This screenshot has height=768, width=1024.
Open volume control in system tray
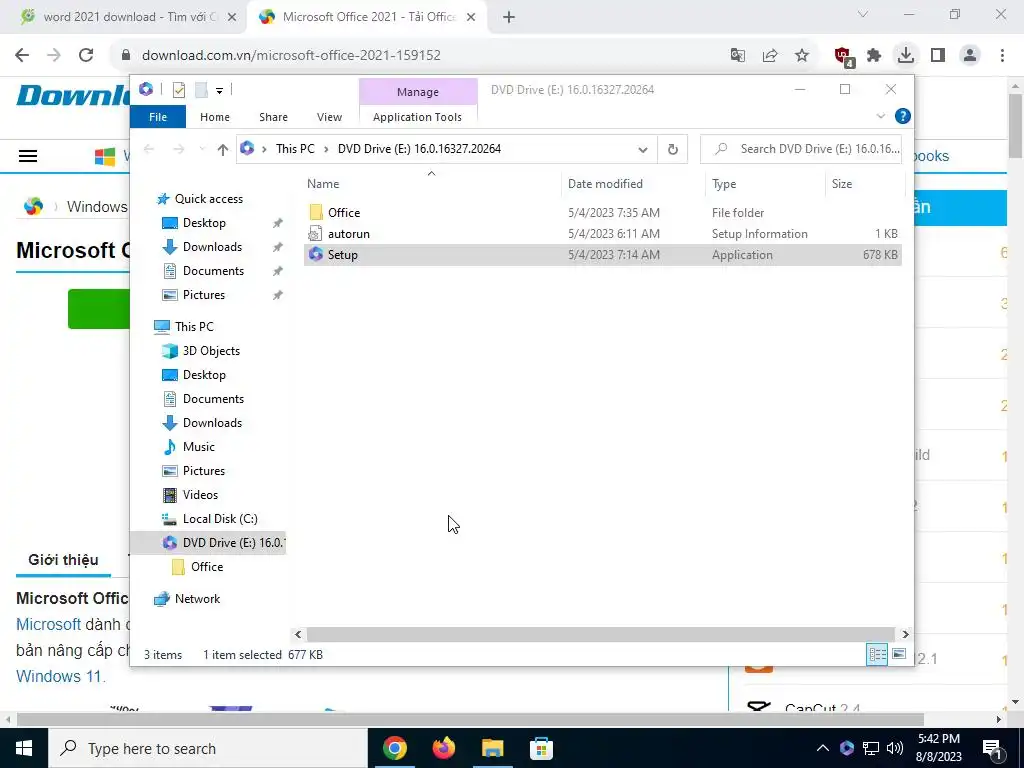pyautogui.click(x=895, y=748)
